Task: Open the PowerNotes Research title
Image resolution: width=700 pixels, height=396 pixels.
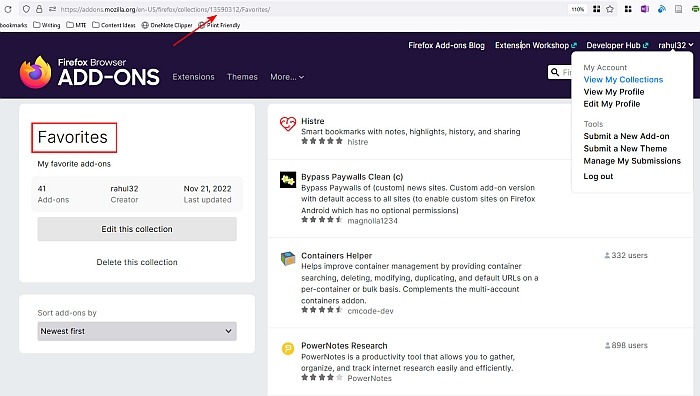Action: click(x=344, y=346)
